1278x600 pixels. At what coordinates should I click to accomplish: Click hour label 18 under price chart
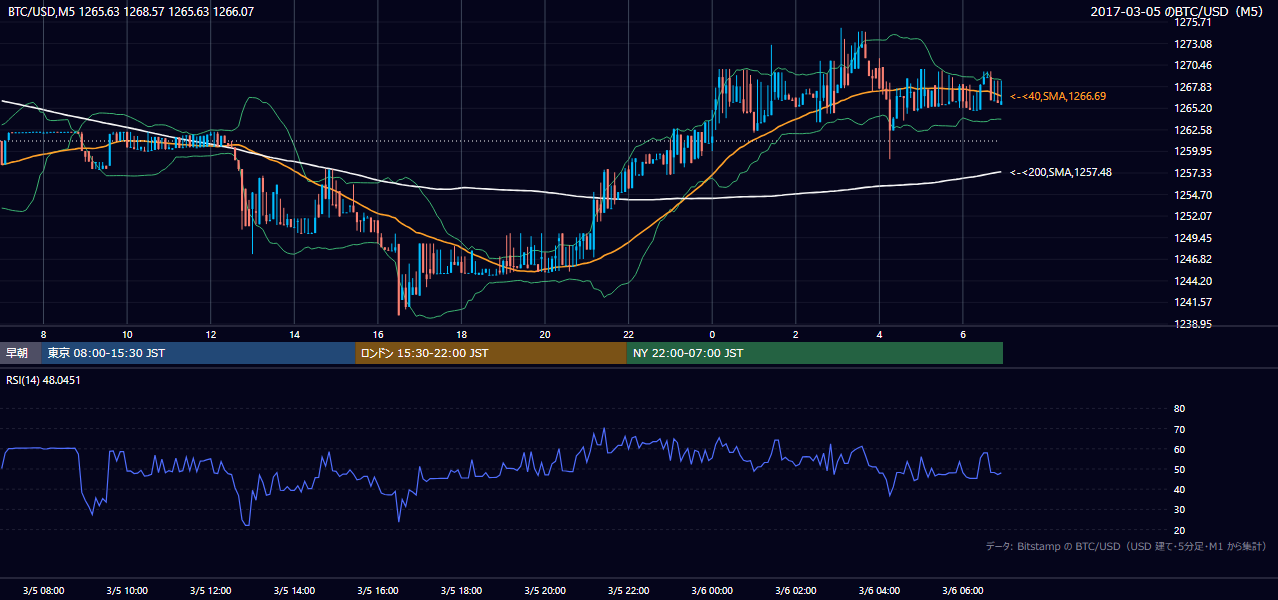point(461,333)
